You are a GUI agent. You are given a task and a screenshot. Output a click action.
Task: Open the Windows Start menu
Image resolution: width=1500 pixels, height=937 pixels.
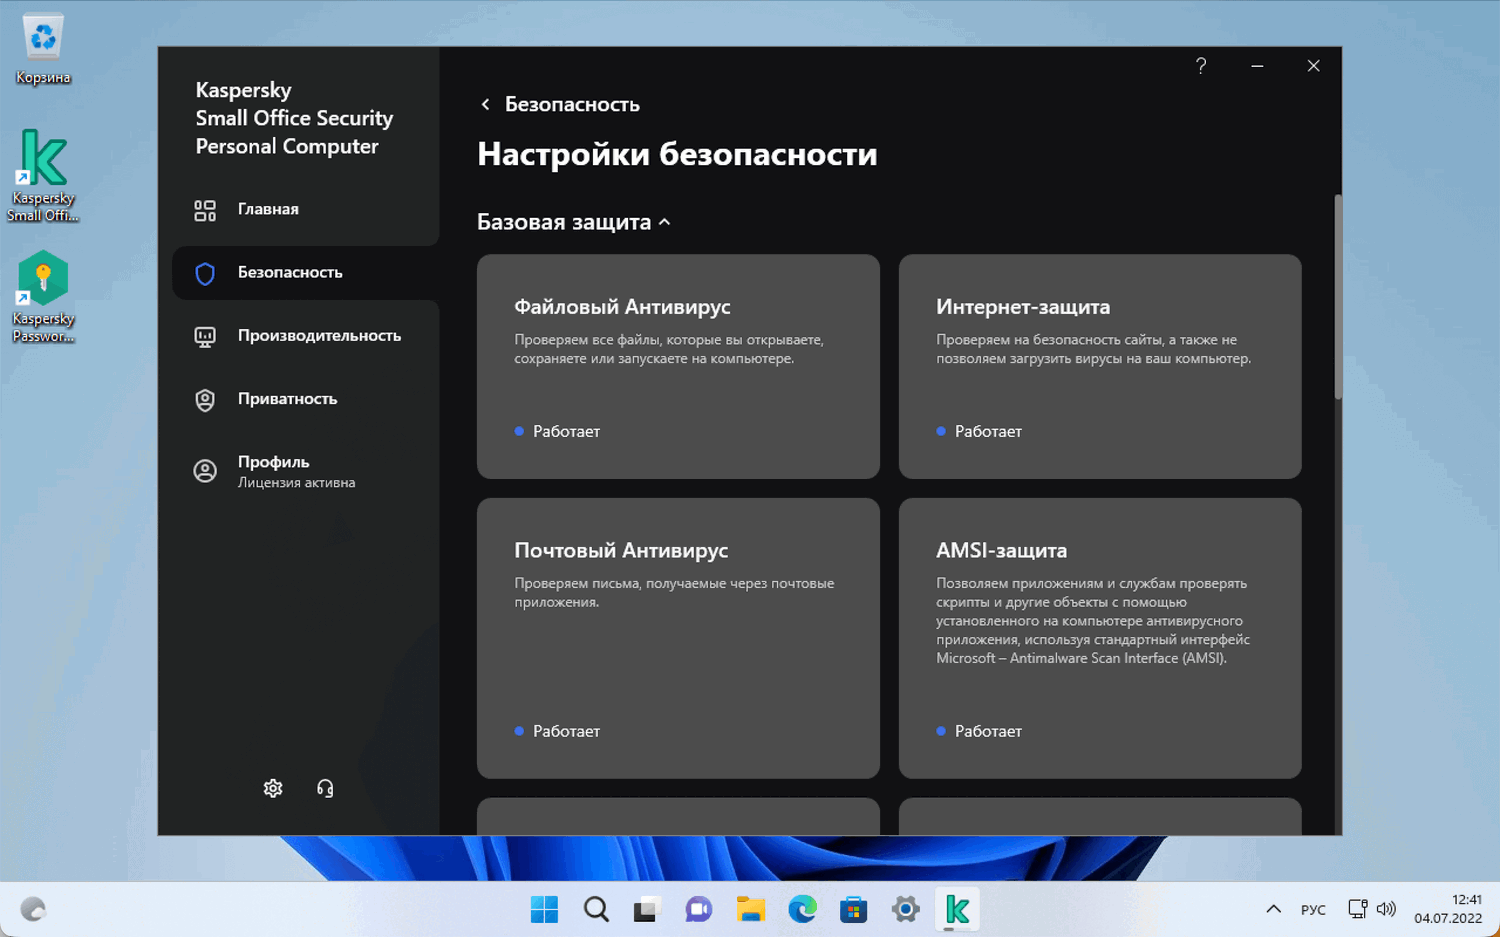(545, 909)
